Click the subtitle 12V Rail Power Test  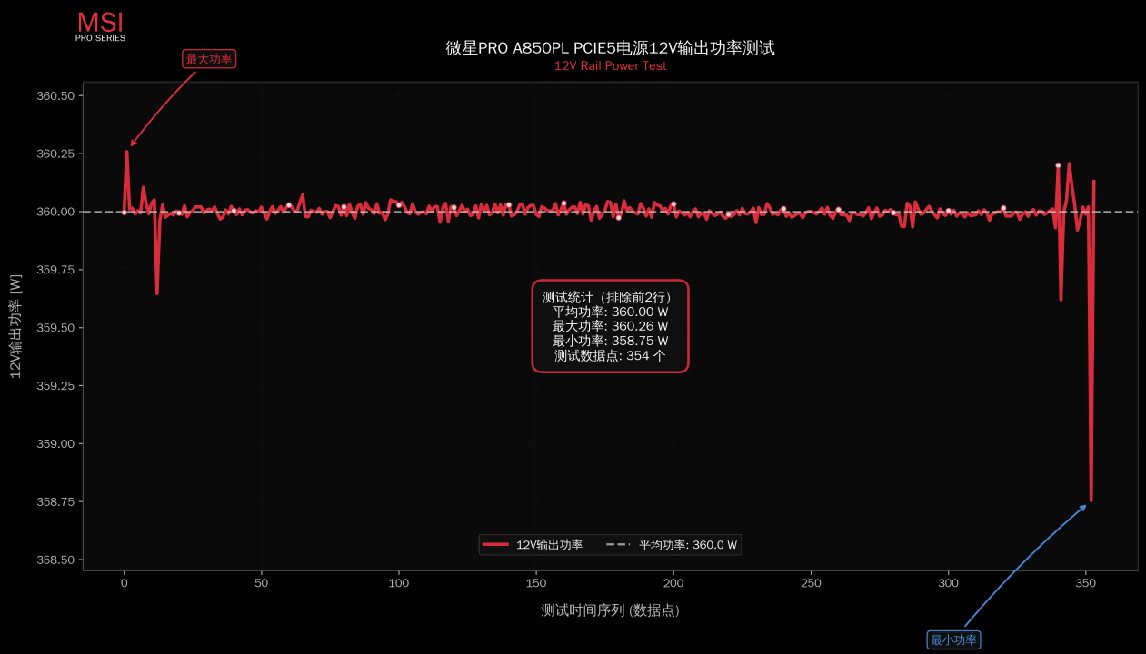point(610,66)
